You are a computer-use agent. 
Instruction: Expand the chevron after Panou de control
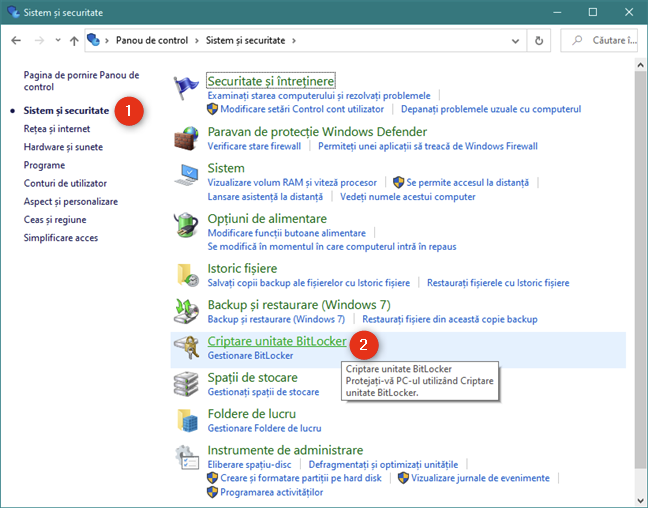point(197,41)
